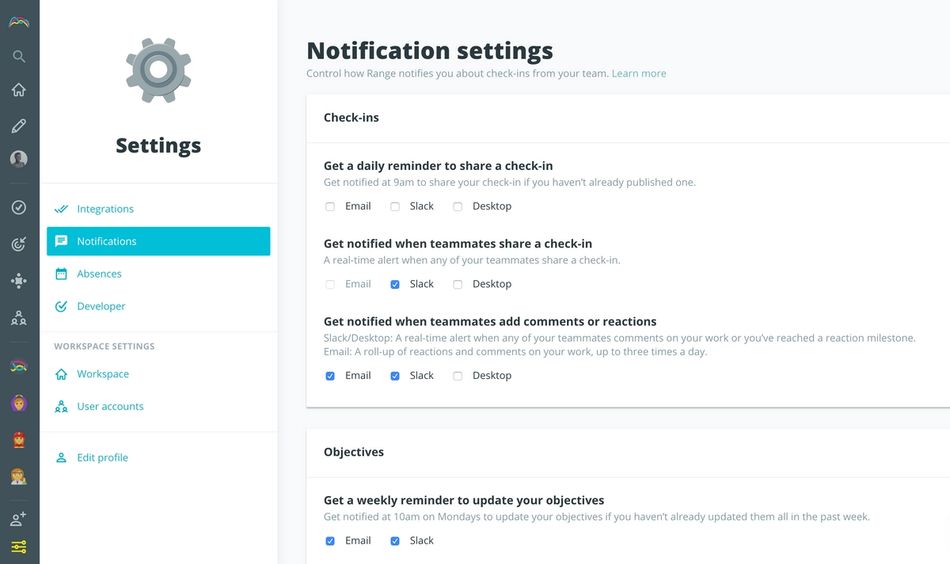Enable Desktop for the daily check-in reminder
Screen dimensions: 950x564
pos(458,207)
